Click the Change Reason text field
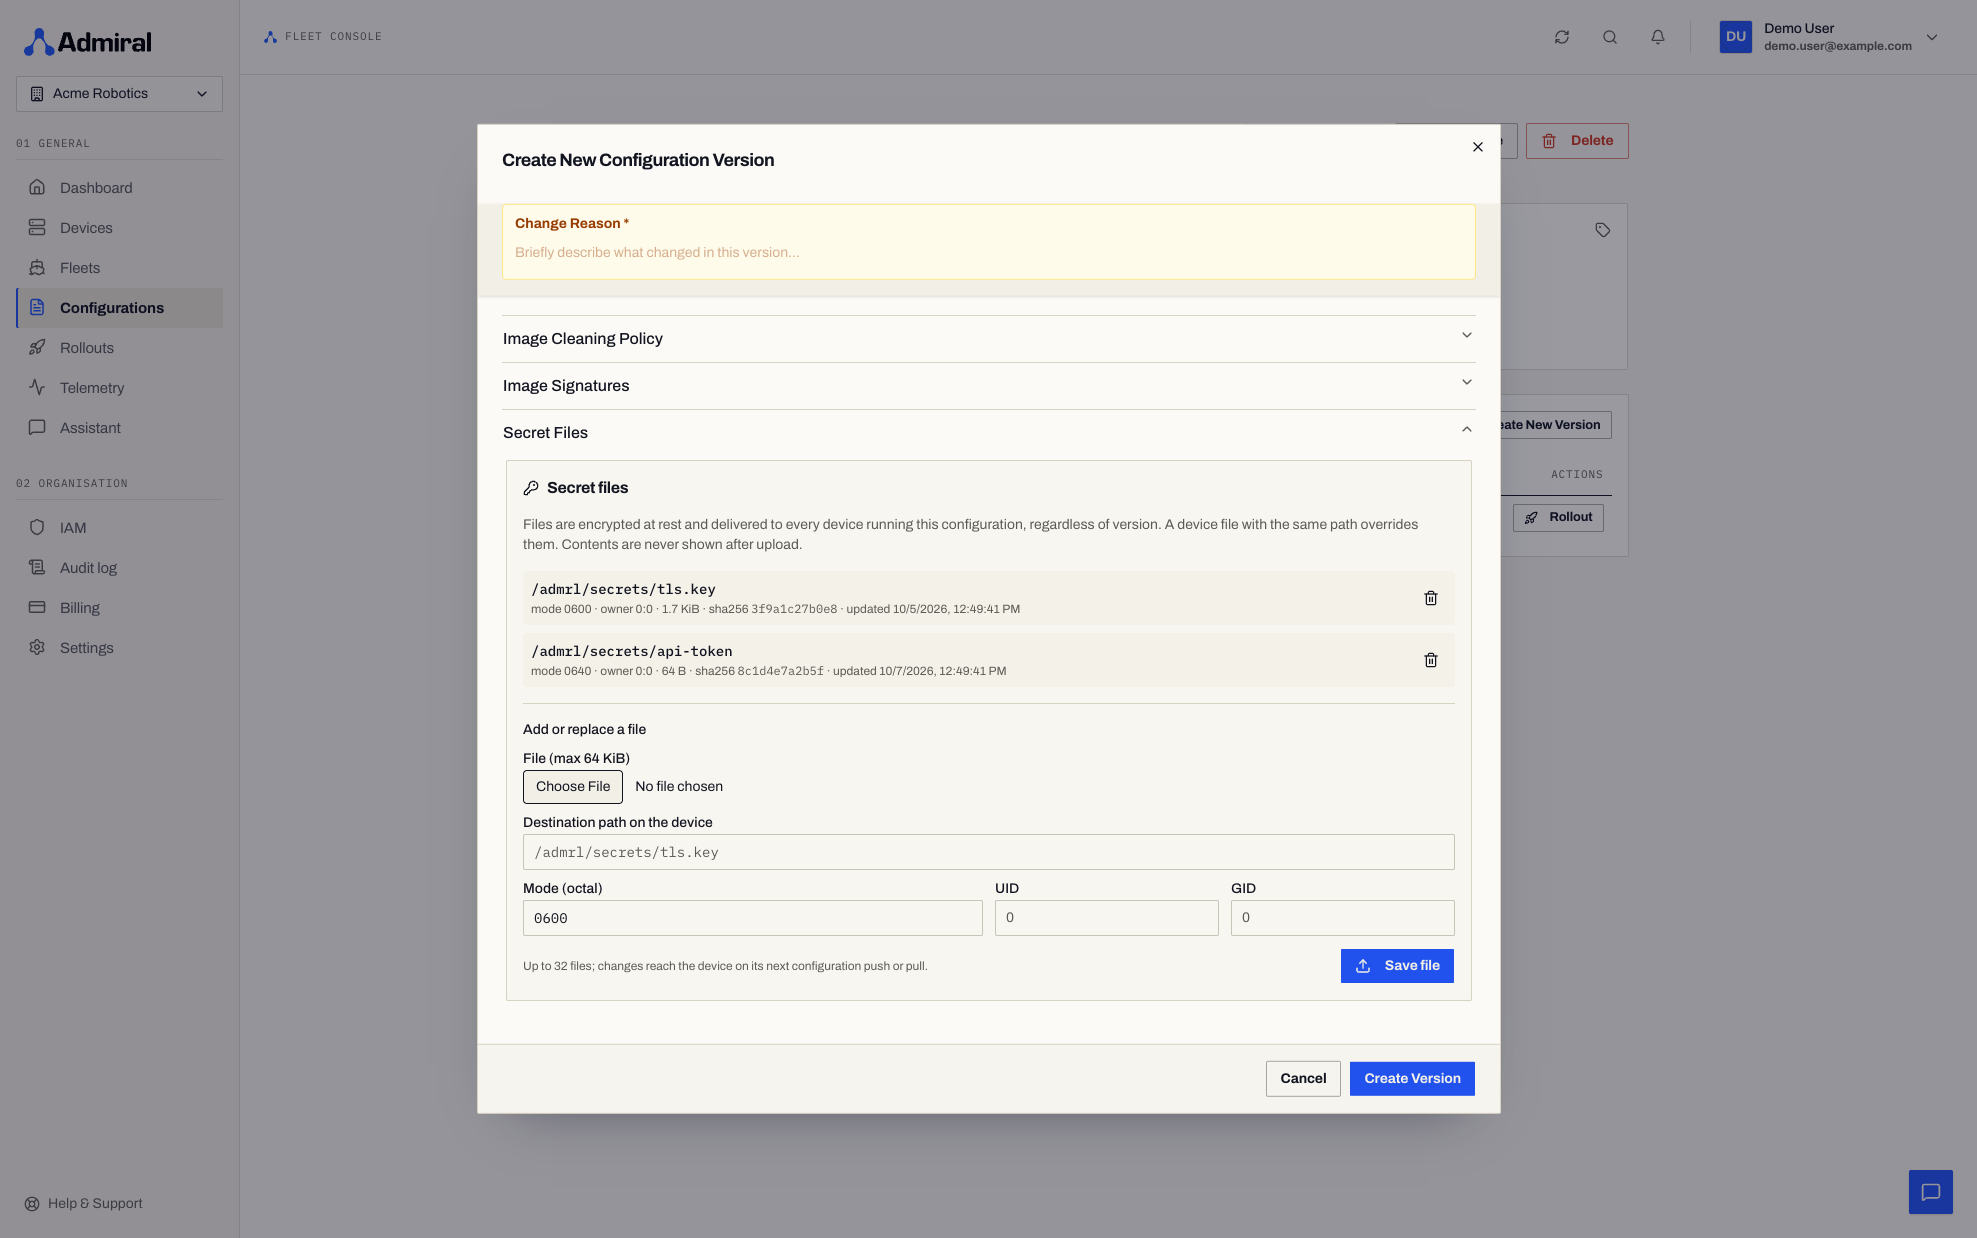This screenshot has width=1977, height=1238. click(x=988, y=252)
